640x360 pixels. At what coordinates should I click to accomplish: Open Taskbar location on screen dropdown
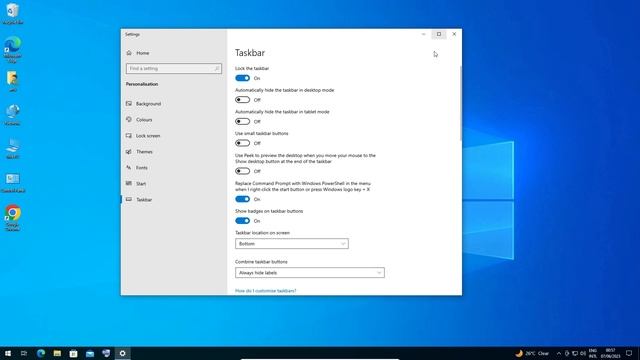(292, 244)
